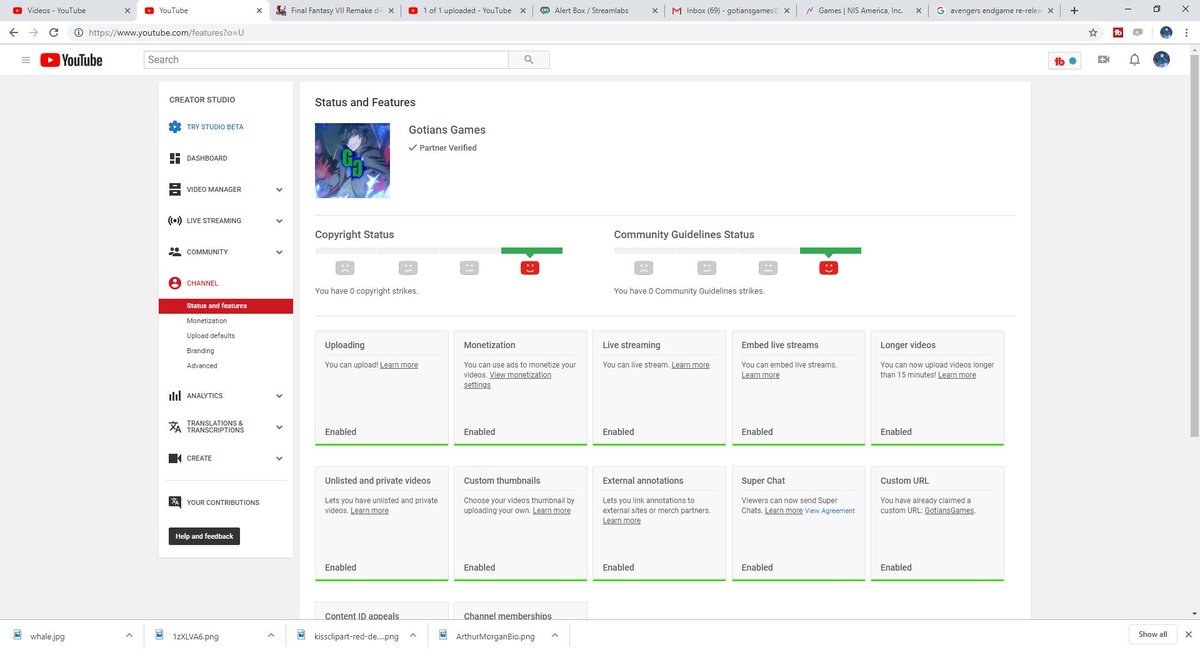Open the account avatar menu
This screenshot has width=1200, height=650.
click(1161, 60)
